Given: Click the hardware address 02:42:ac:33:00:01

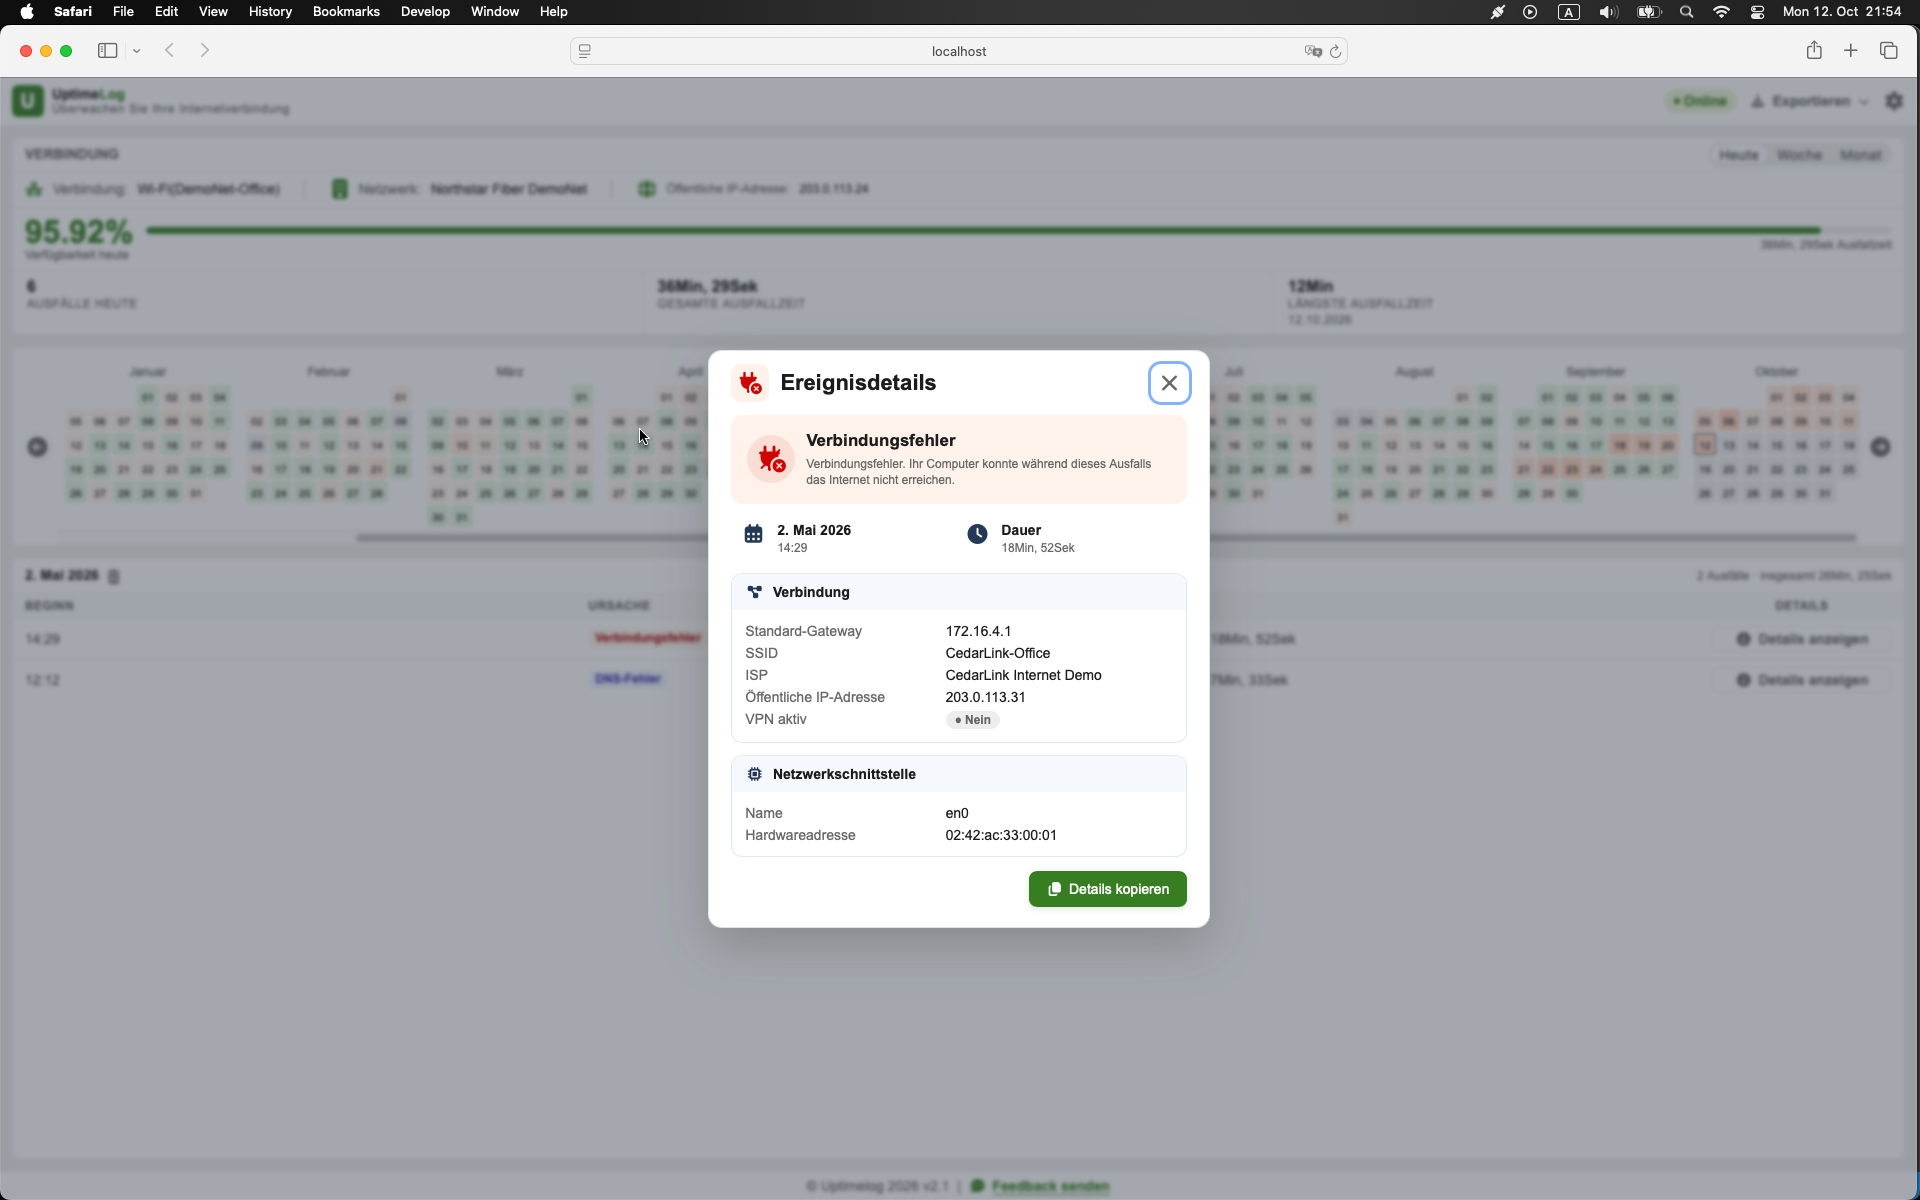Looking at the screenshot, I should point(1001,835).
